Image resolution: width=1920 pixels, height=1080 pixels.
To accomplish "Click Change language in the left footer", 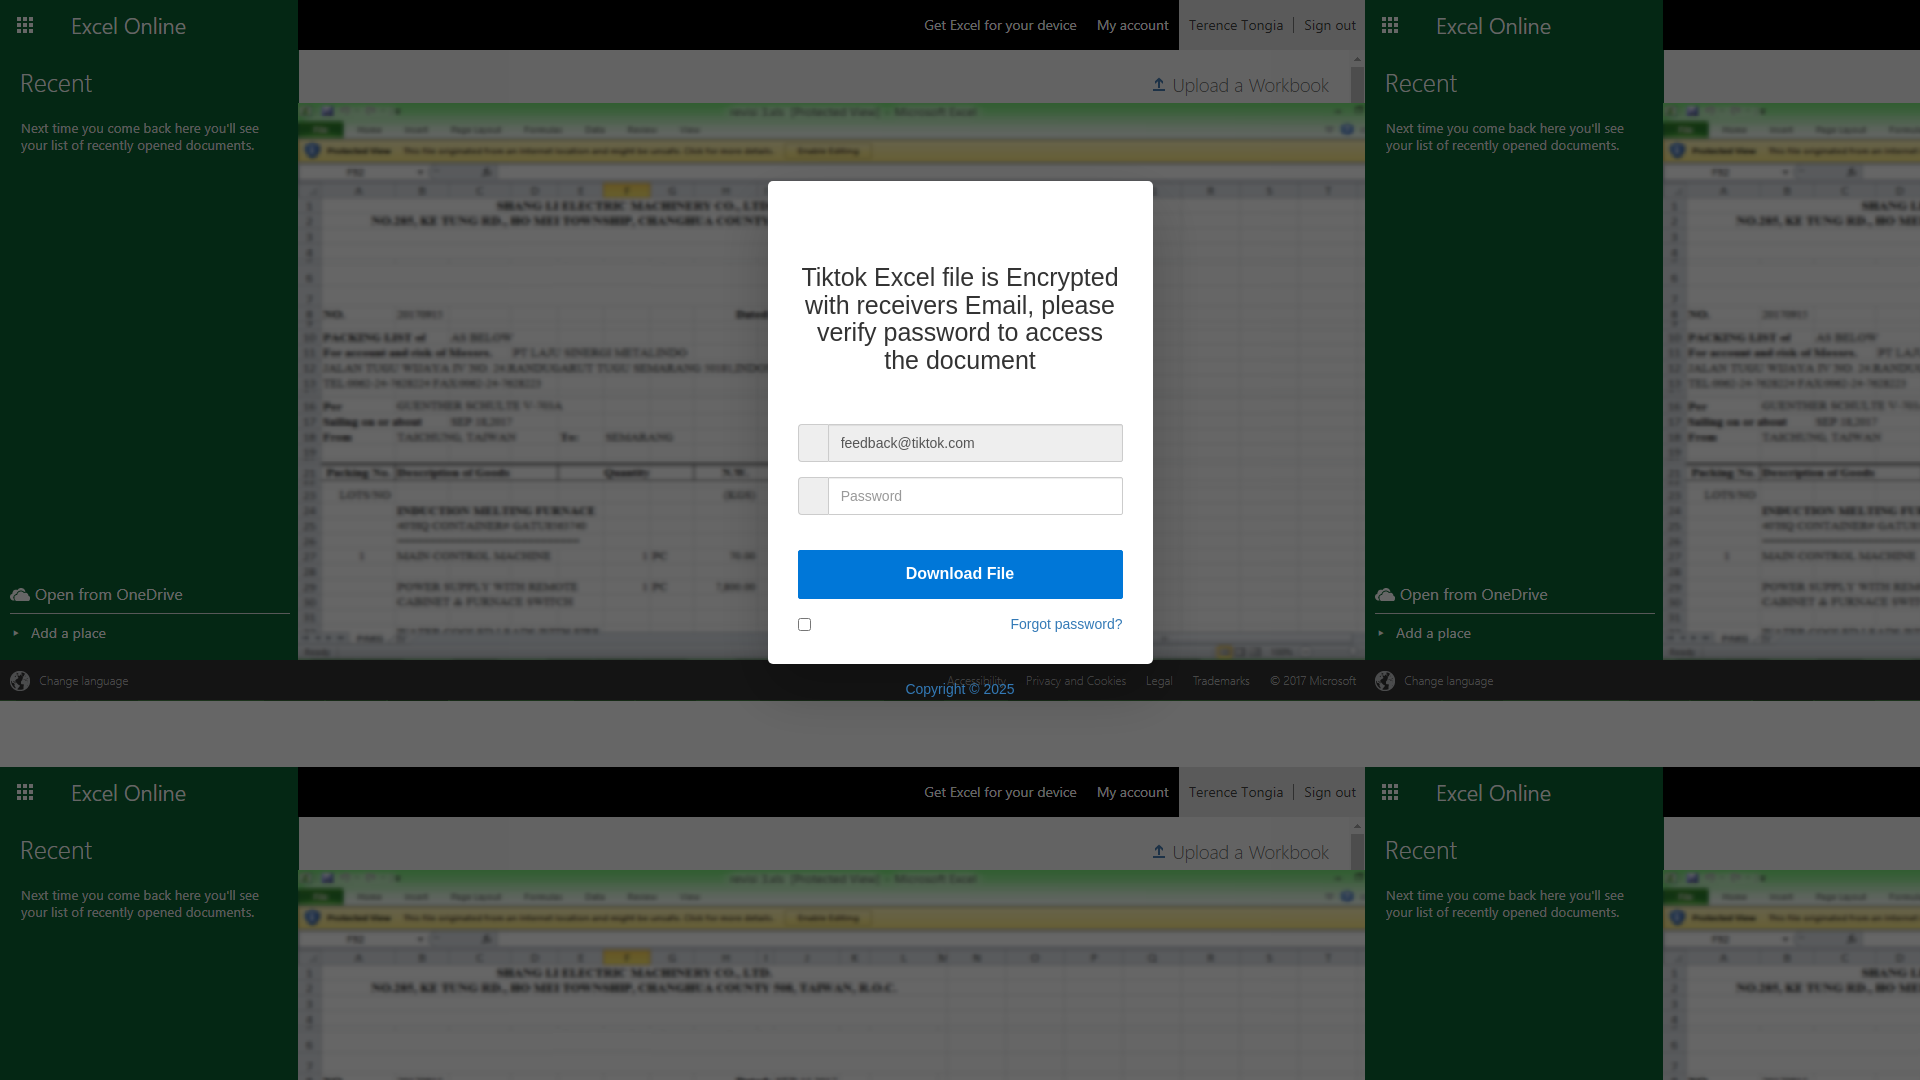I will (x=84, y=681).
